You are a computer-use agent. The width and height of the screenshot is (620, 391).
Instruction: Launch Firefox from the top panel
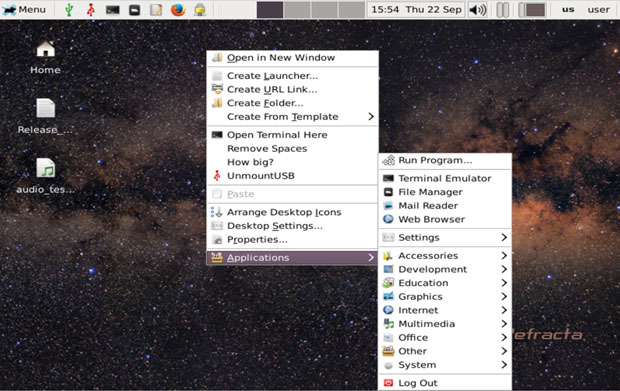(178, 9)
